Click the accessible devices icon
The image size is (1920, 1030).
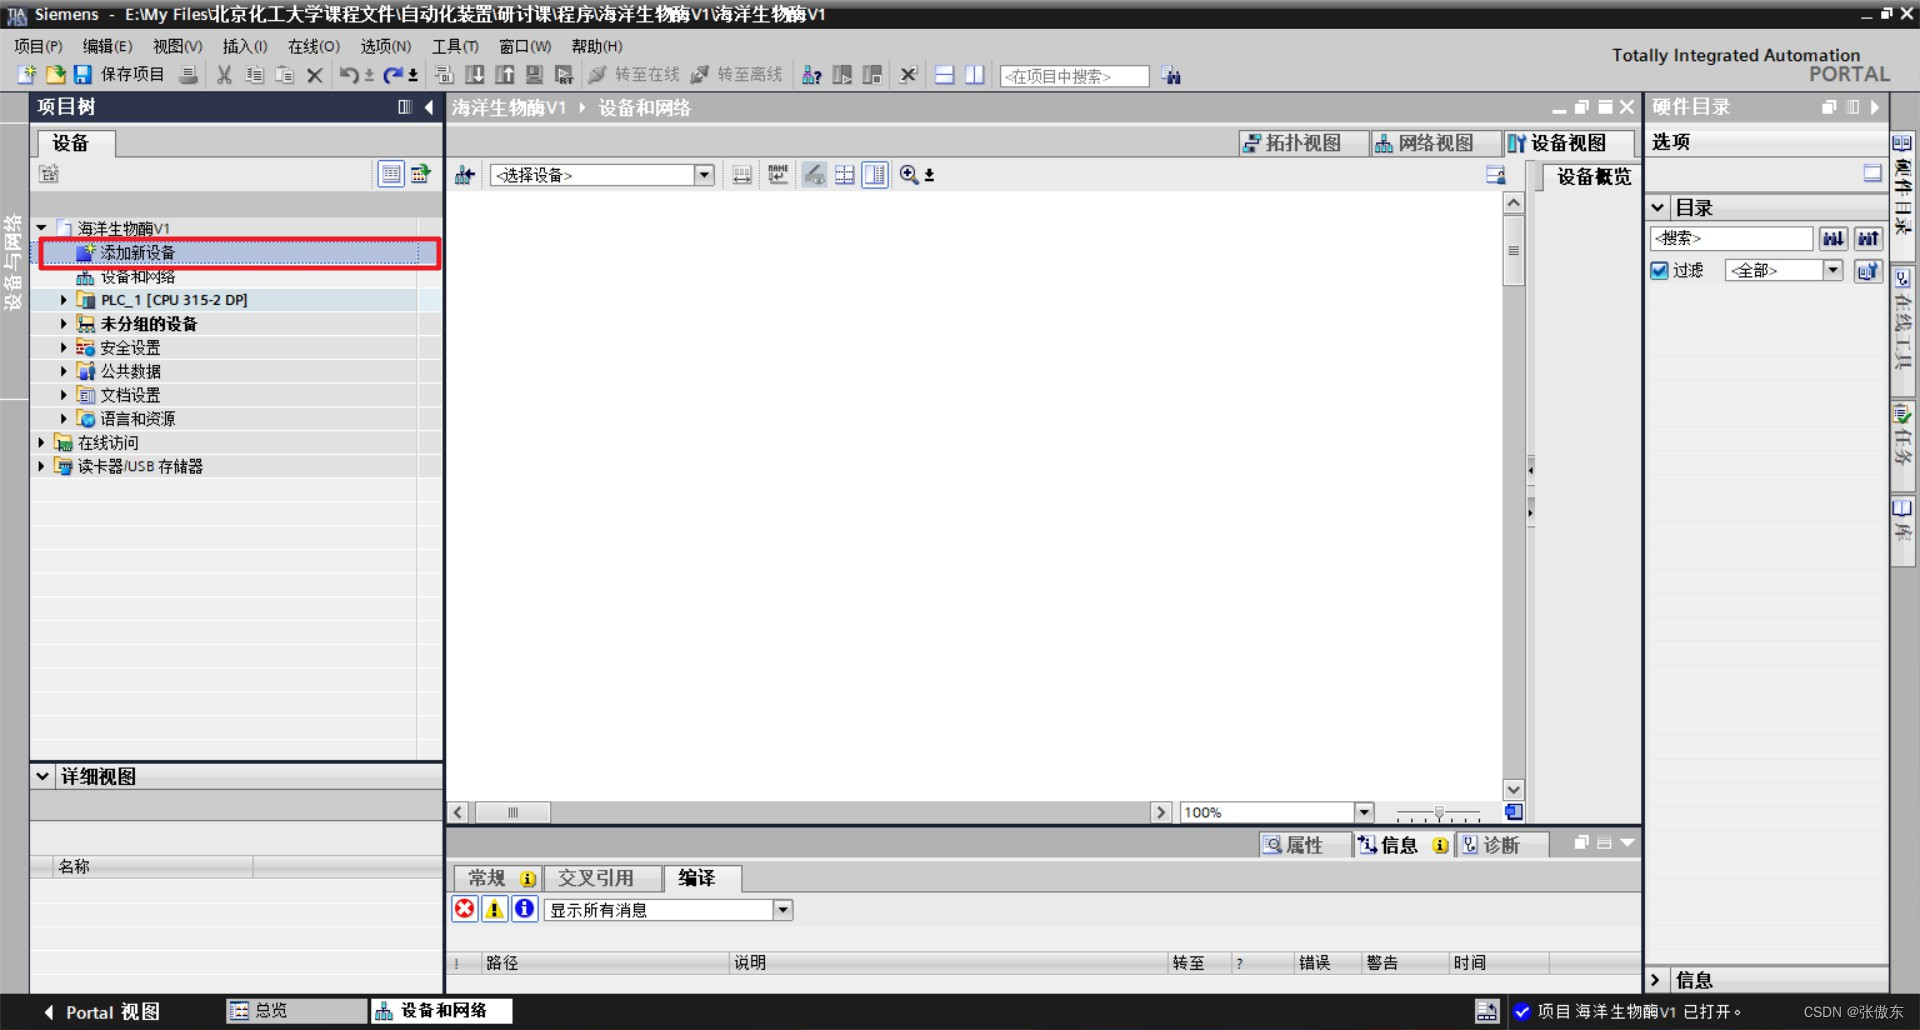pyautogui.click(x=812, y=75)
